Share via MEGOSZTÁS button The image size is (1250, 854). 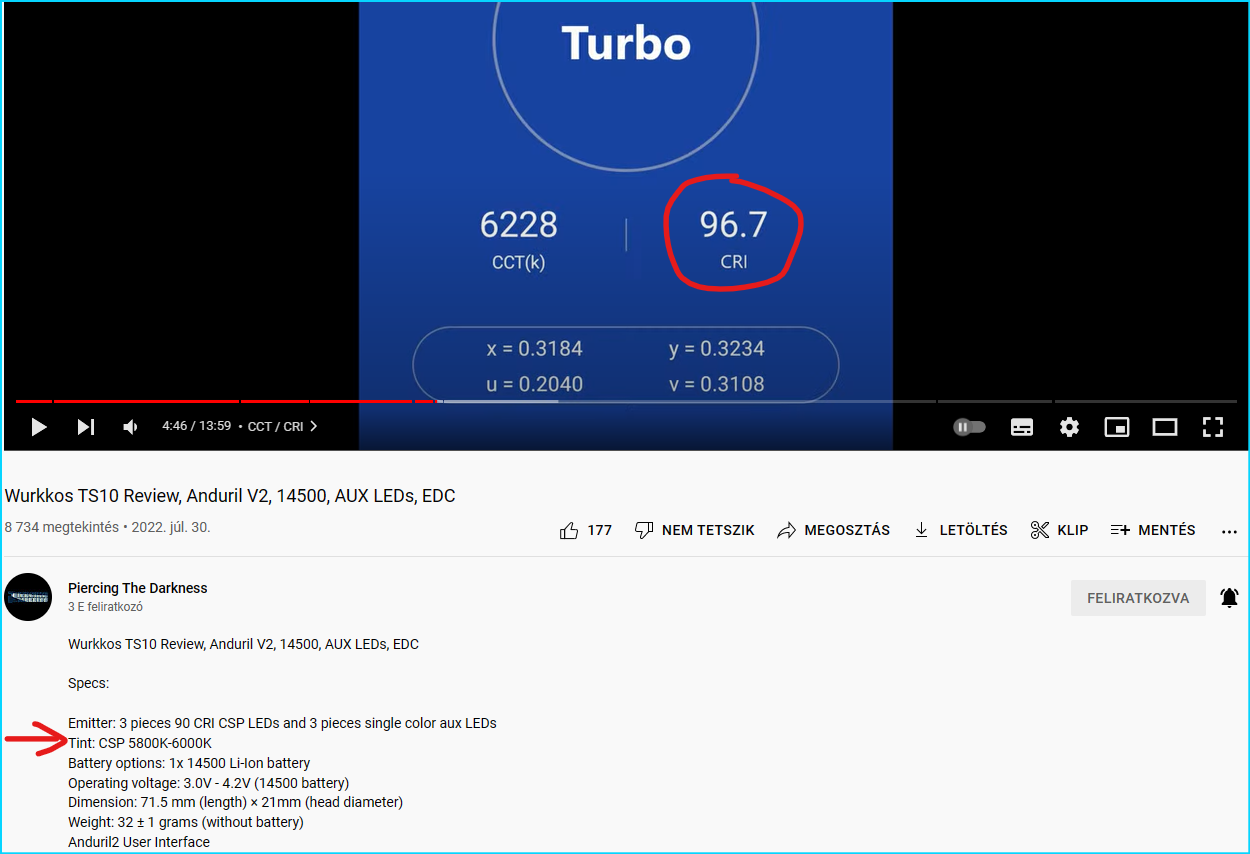(833, 530)
